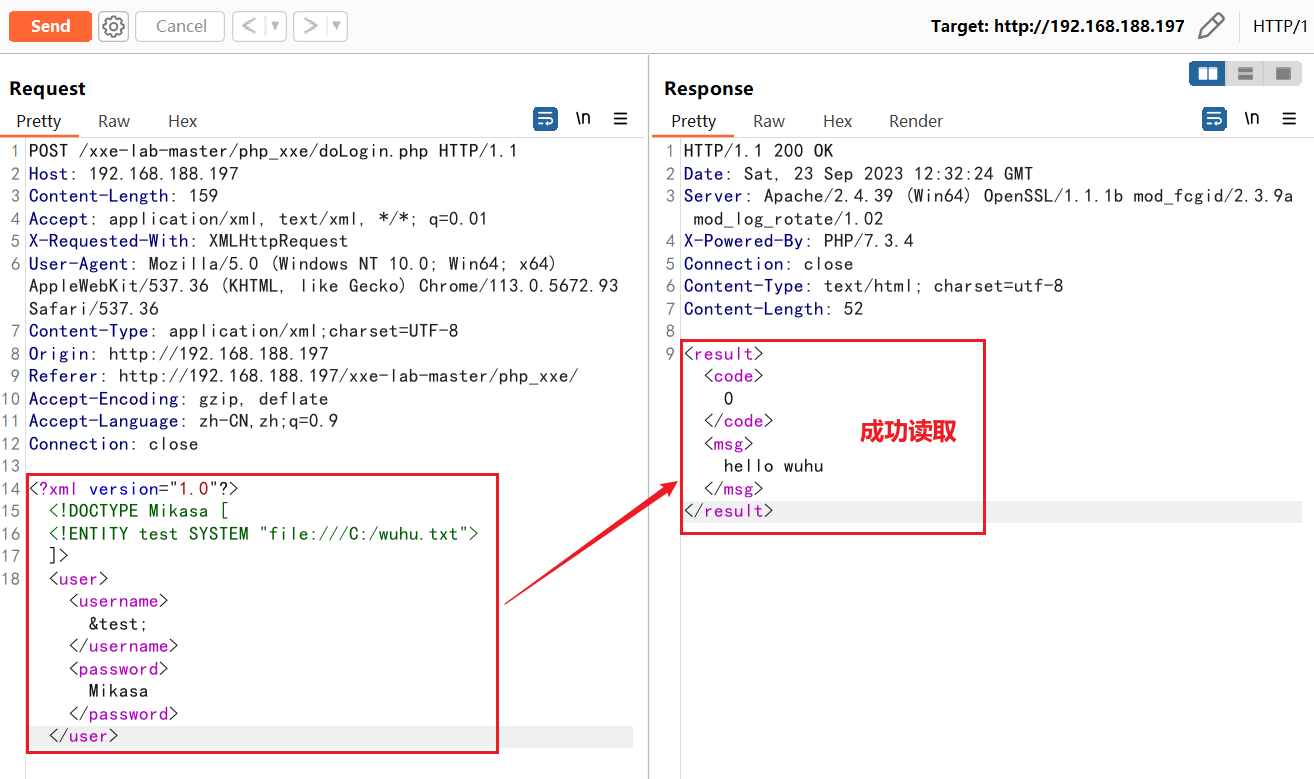Click the opening <password> tag

(x=118, y=669)
